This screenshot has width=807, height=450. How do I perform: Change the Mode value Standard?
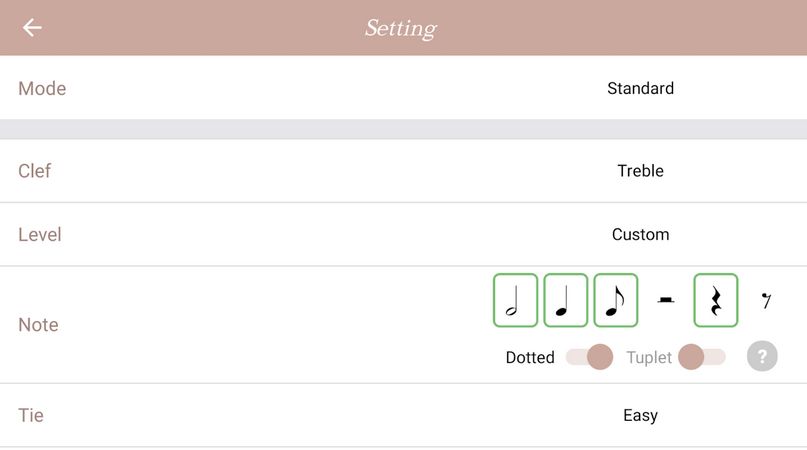[x=640, y=88]
